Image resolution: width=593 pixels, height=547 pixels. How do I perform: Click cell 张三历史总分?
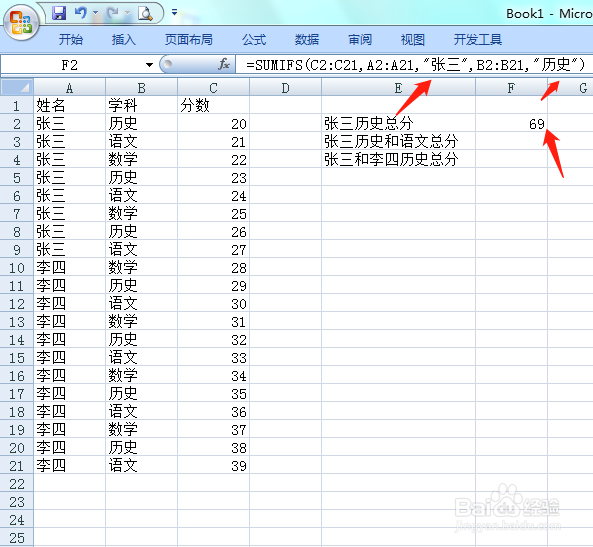pos(398,123)
